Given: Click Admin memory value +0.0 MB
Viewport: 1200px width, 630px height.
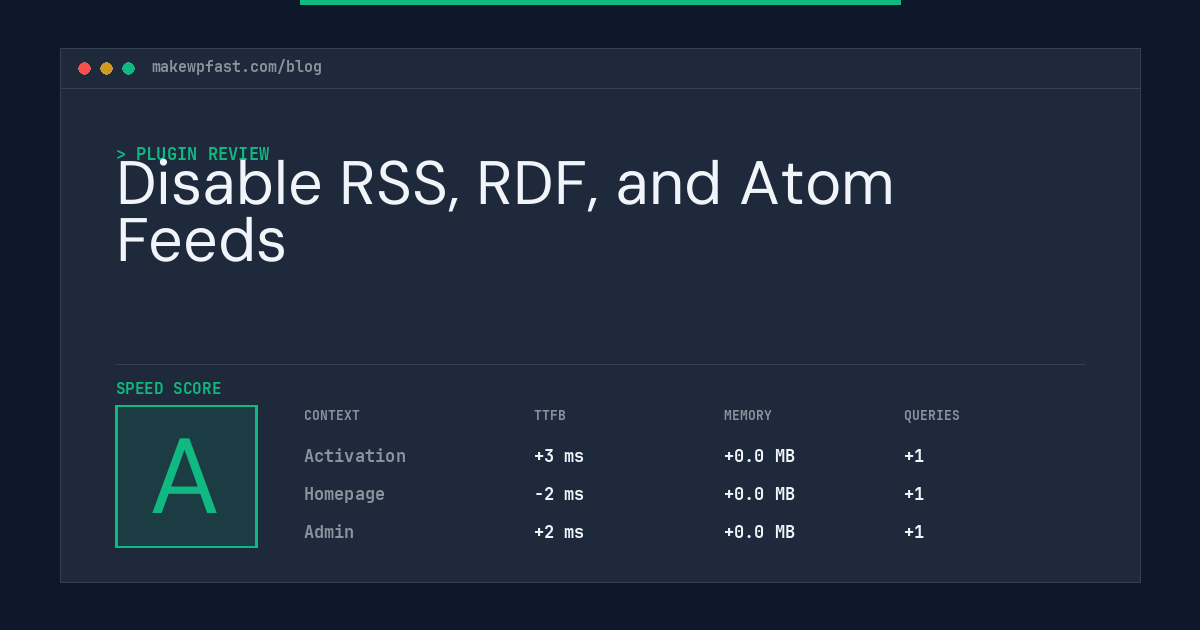Looking at the screenshot, I should (x=760, y=532).
